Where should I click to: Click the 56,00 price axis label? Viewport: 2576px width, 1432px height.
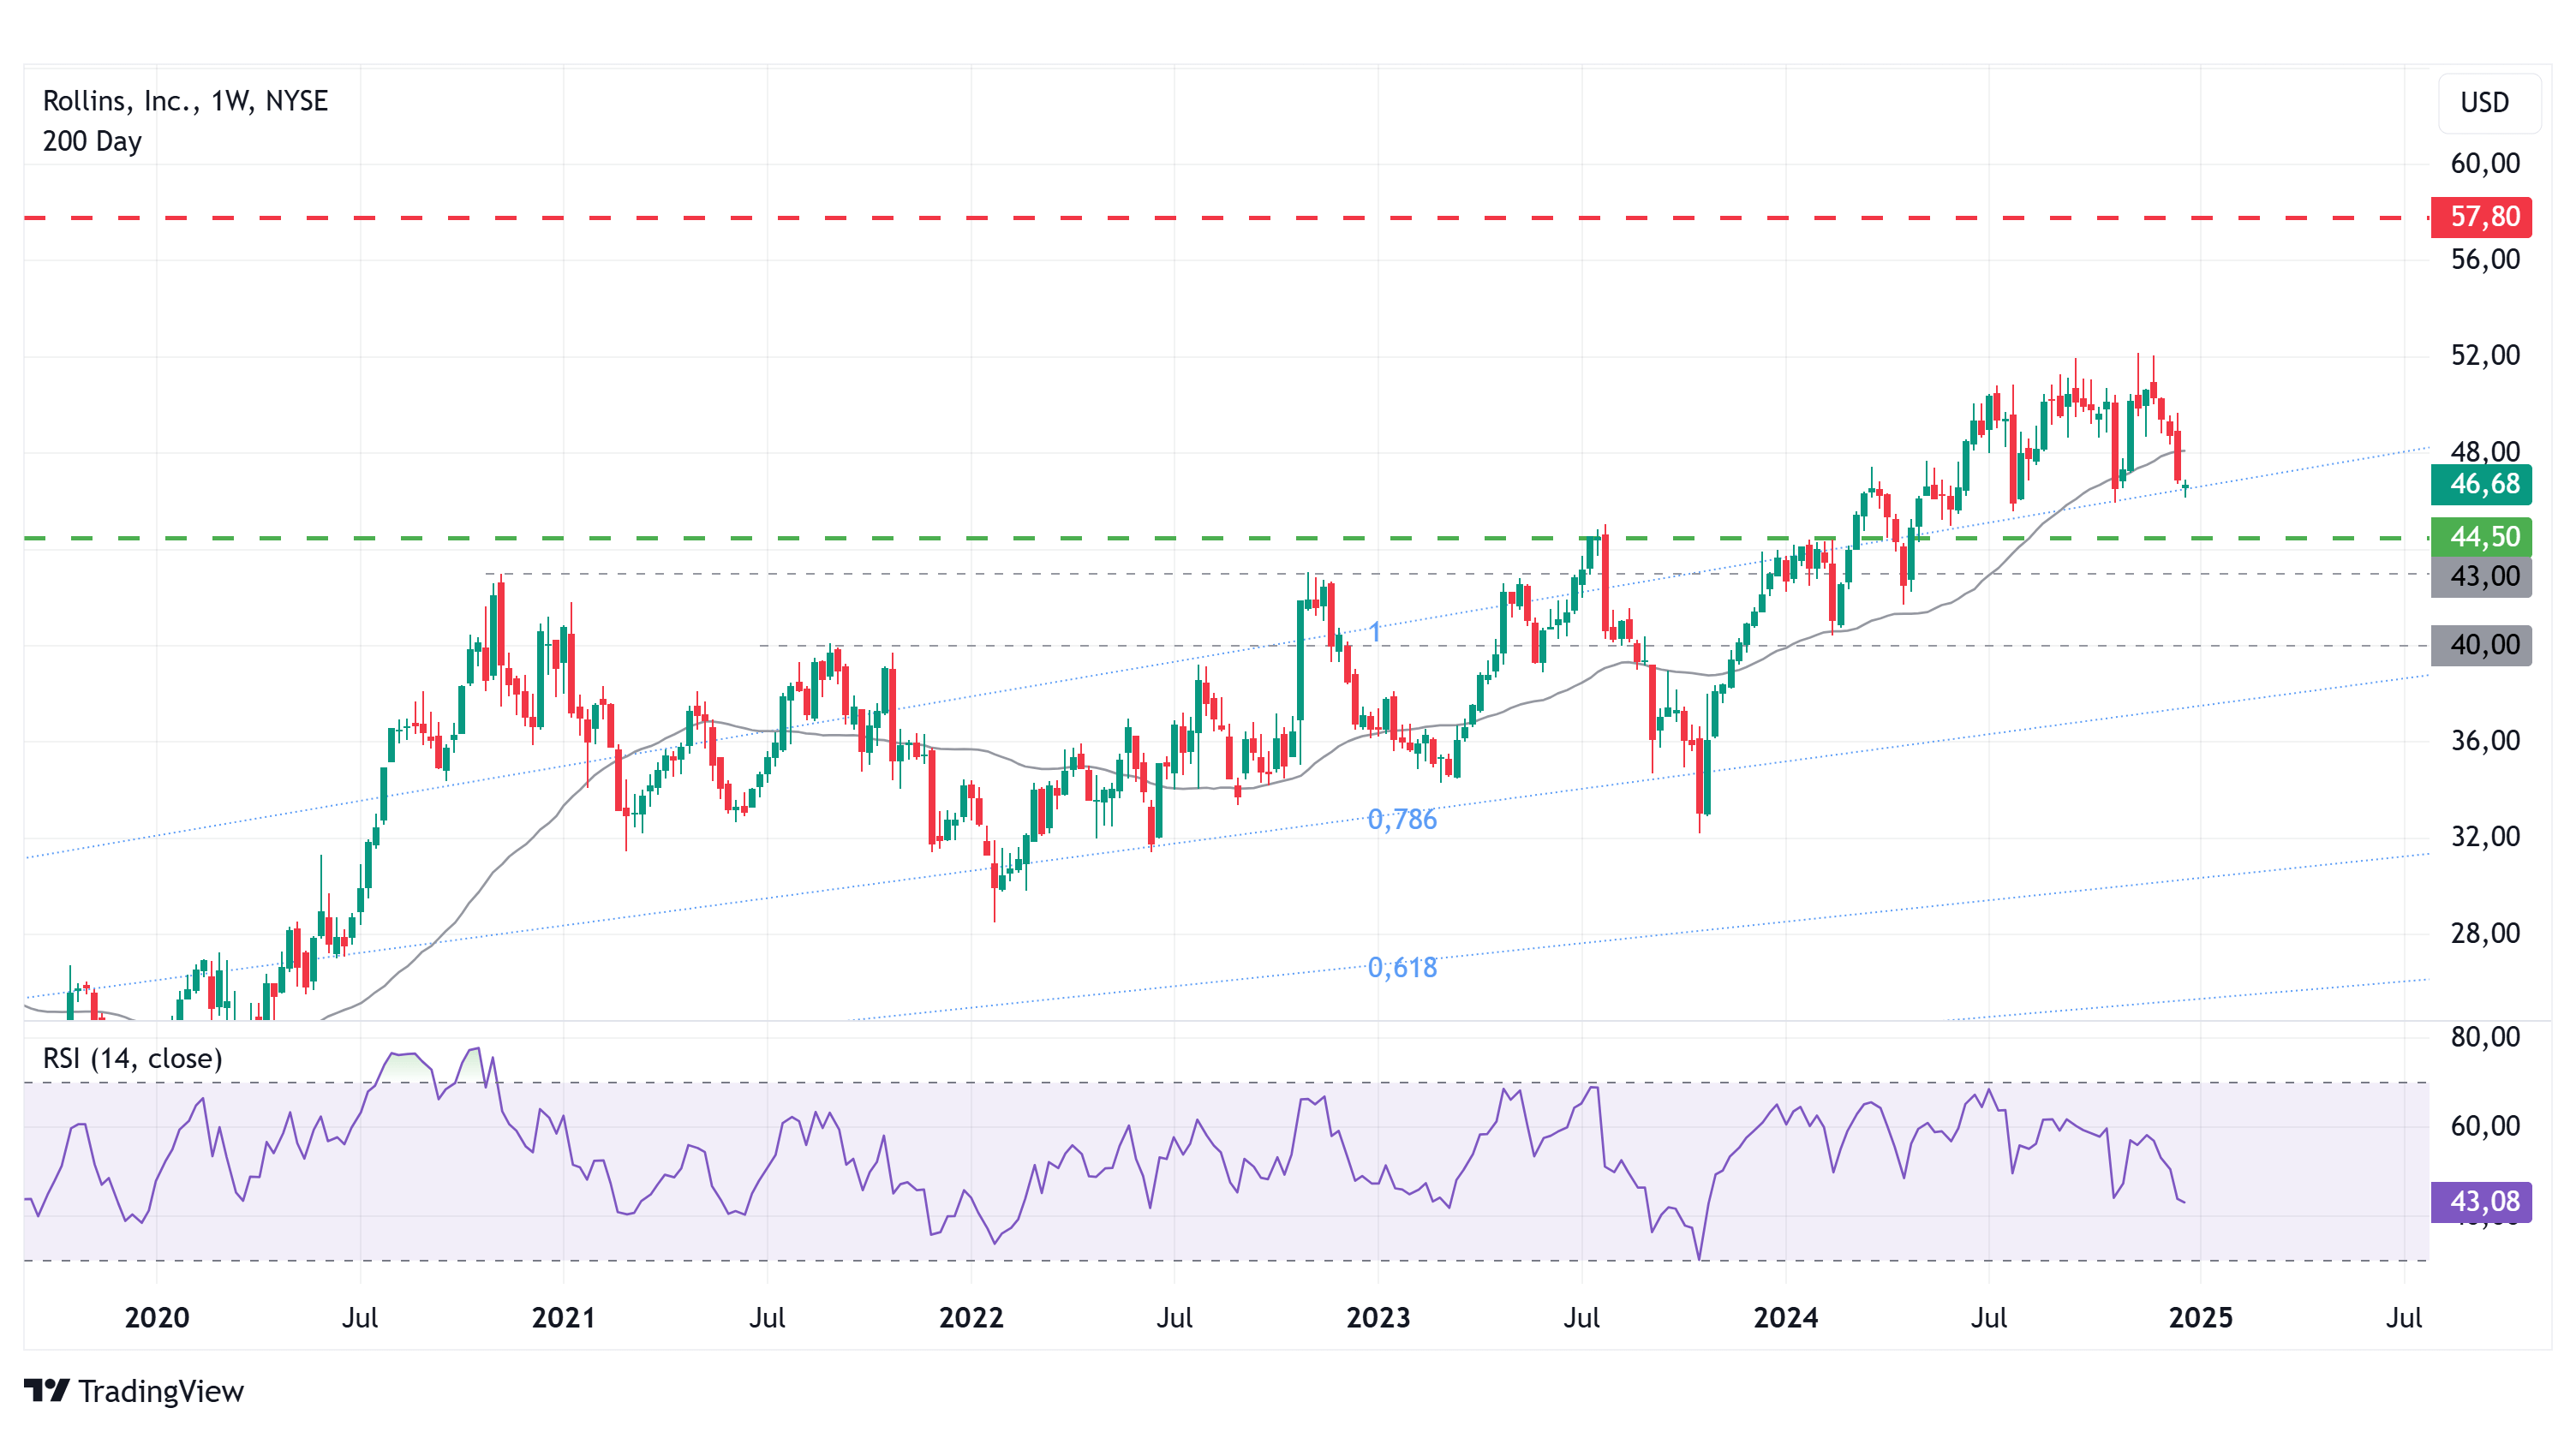pos(2485,260)
